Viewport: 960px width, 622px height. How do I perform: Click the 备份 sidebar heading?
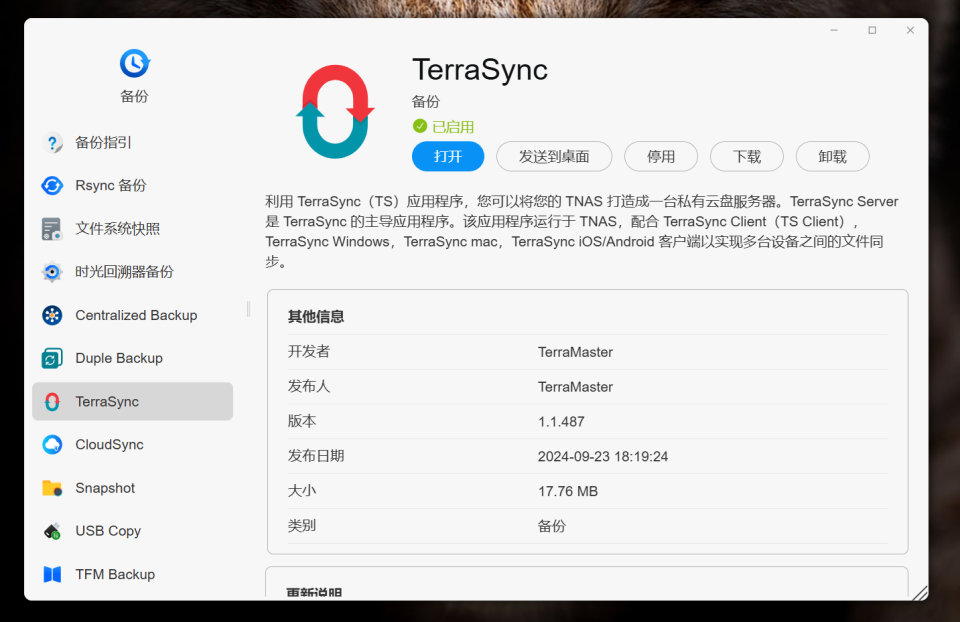[x=134, y=96]
